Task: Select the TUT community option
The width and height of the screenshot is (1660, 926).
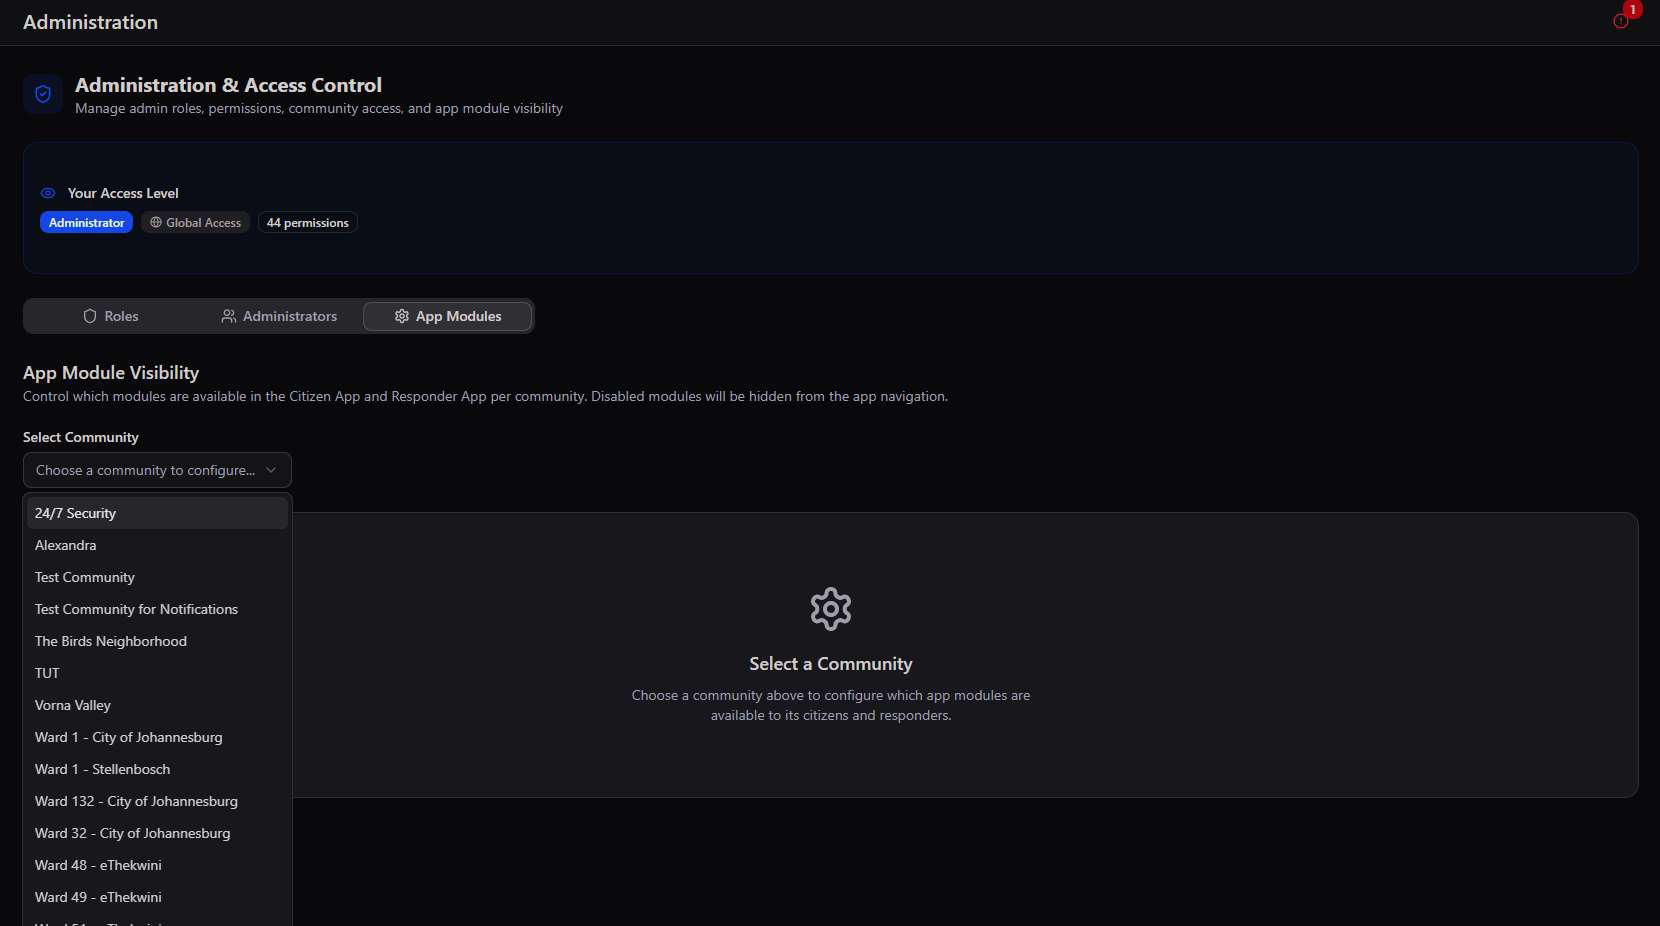Action: point(157,673)
